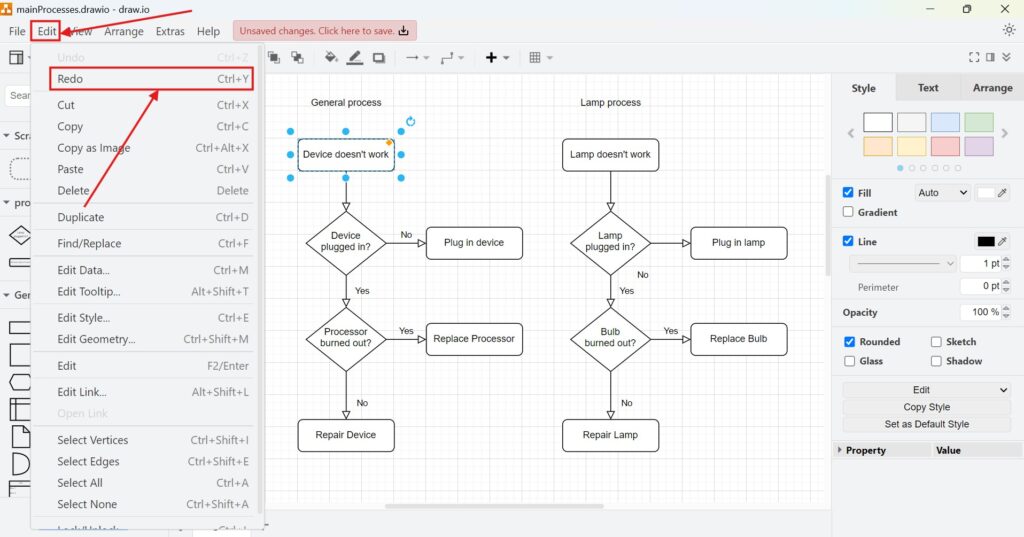Open the Fill type Auto dropdown
1024x537 pixels.
(942, 193)
